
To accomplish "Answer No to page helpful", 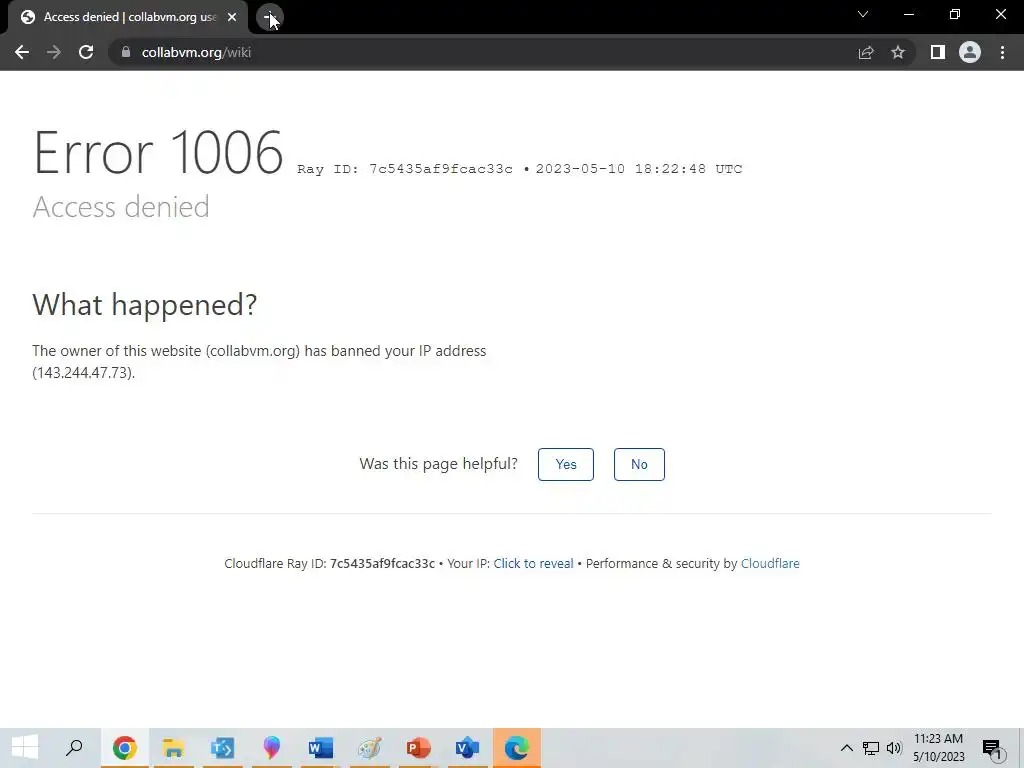I will coord(639,464).
